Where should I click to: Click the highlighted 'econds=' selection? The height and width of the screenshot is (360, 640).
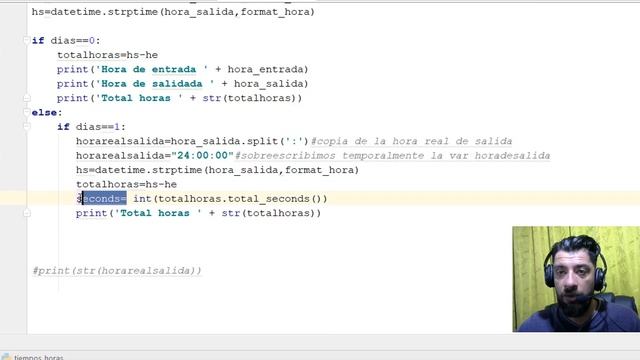[x=104, y=199]
